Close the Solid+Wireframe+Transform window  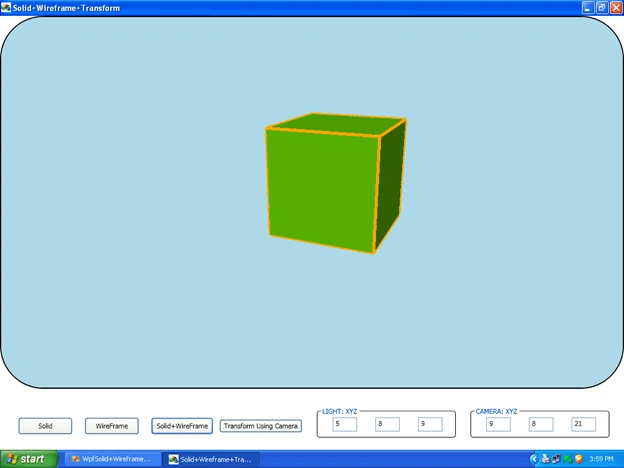[616, 8]
